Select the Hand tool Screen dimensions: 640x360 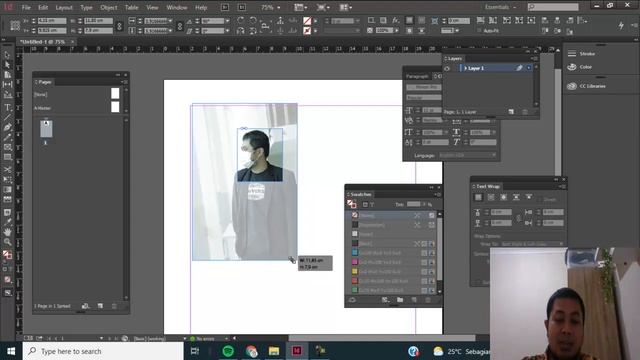(x=7, y=232)
